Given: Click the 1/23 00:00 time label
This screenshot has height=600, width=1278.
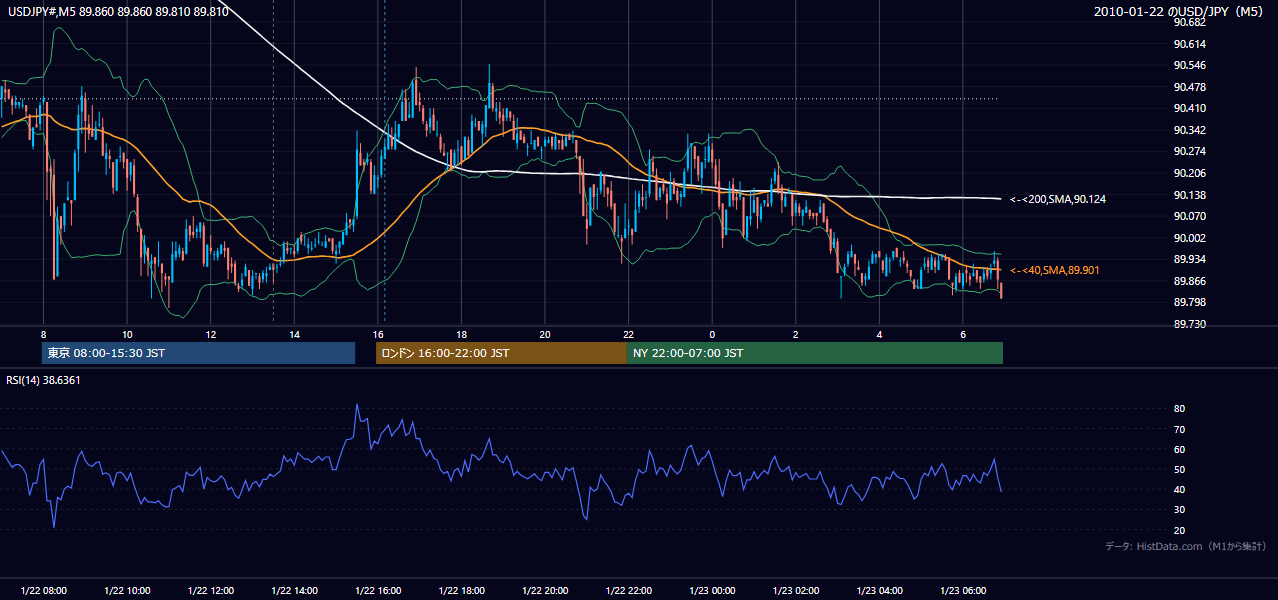Looking at the screenshot, I should coord(712,591).
